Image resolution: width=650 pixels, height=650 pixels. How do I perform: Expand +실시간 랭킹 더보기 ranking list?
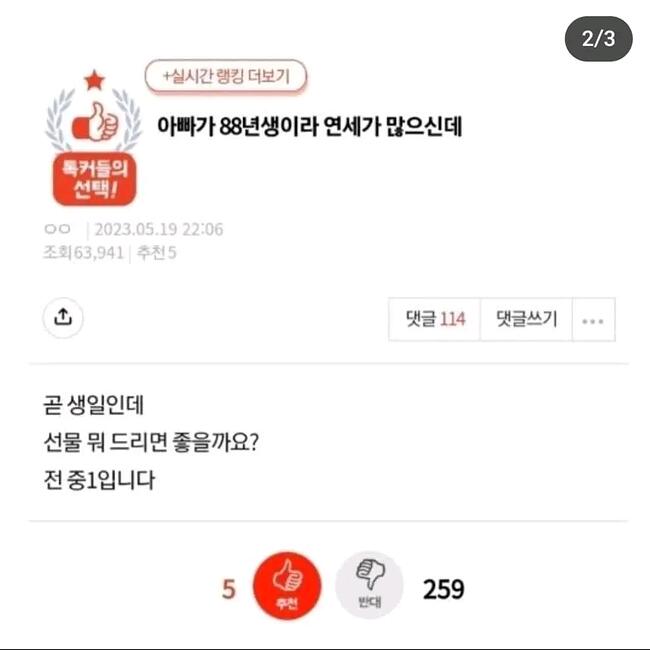click(x=226, y=76)
